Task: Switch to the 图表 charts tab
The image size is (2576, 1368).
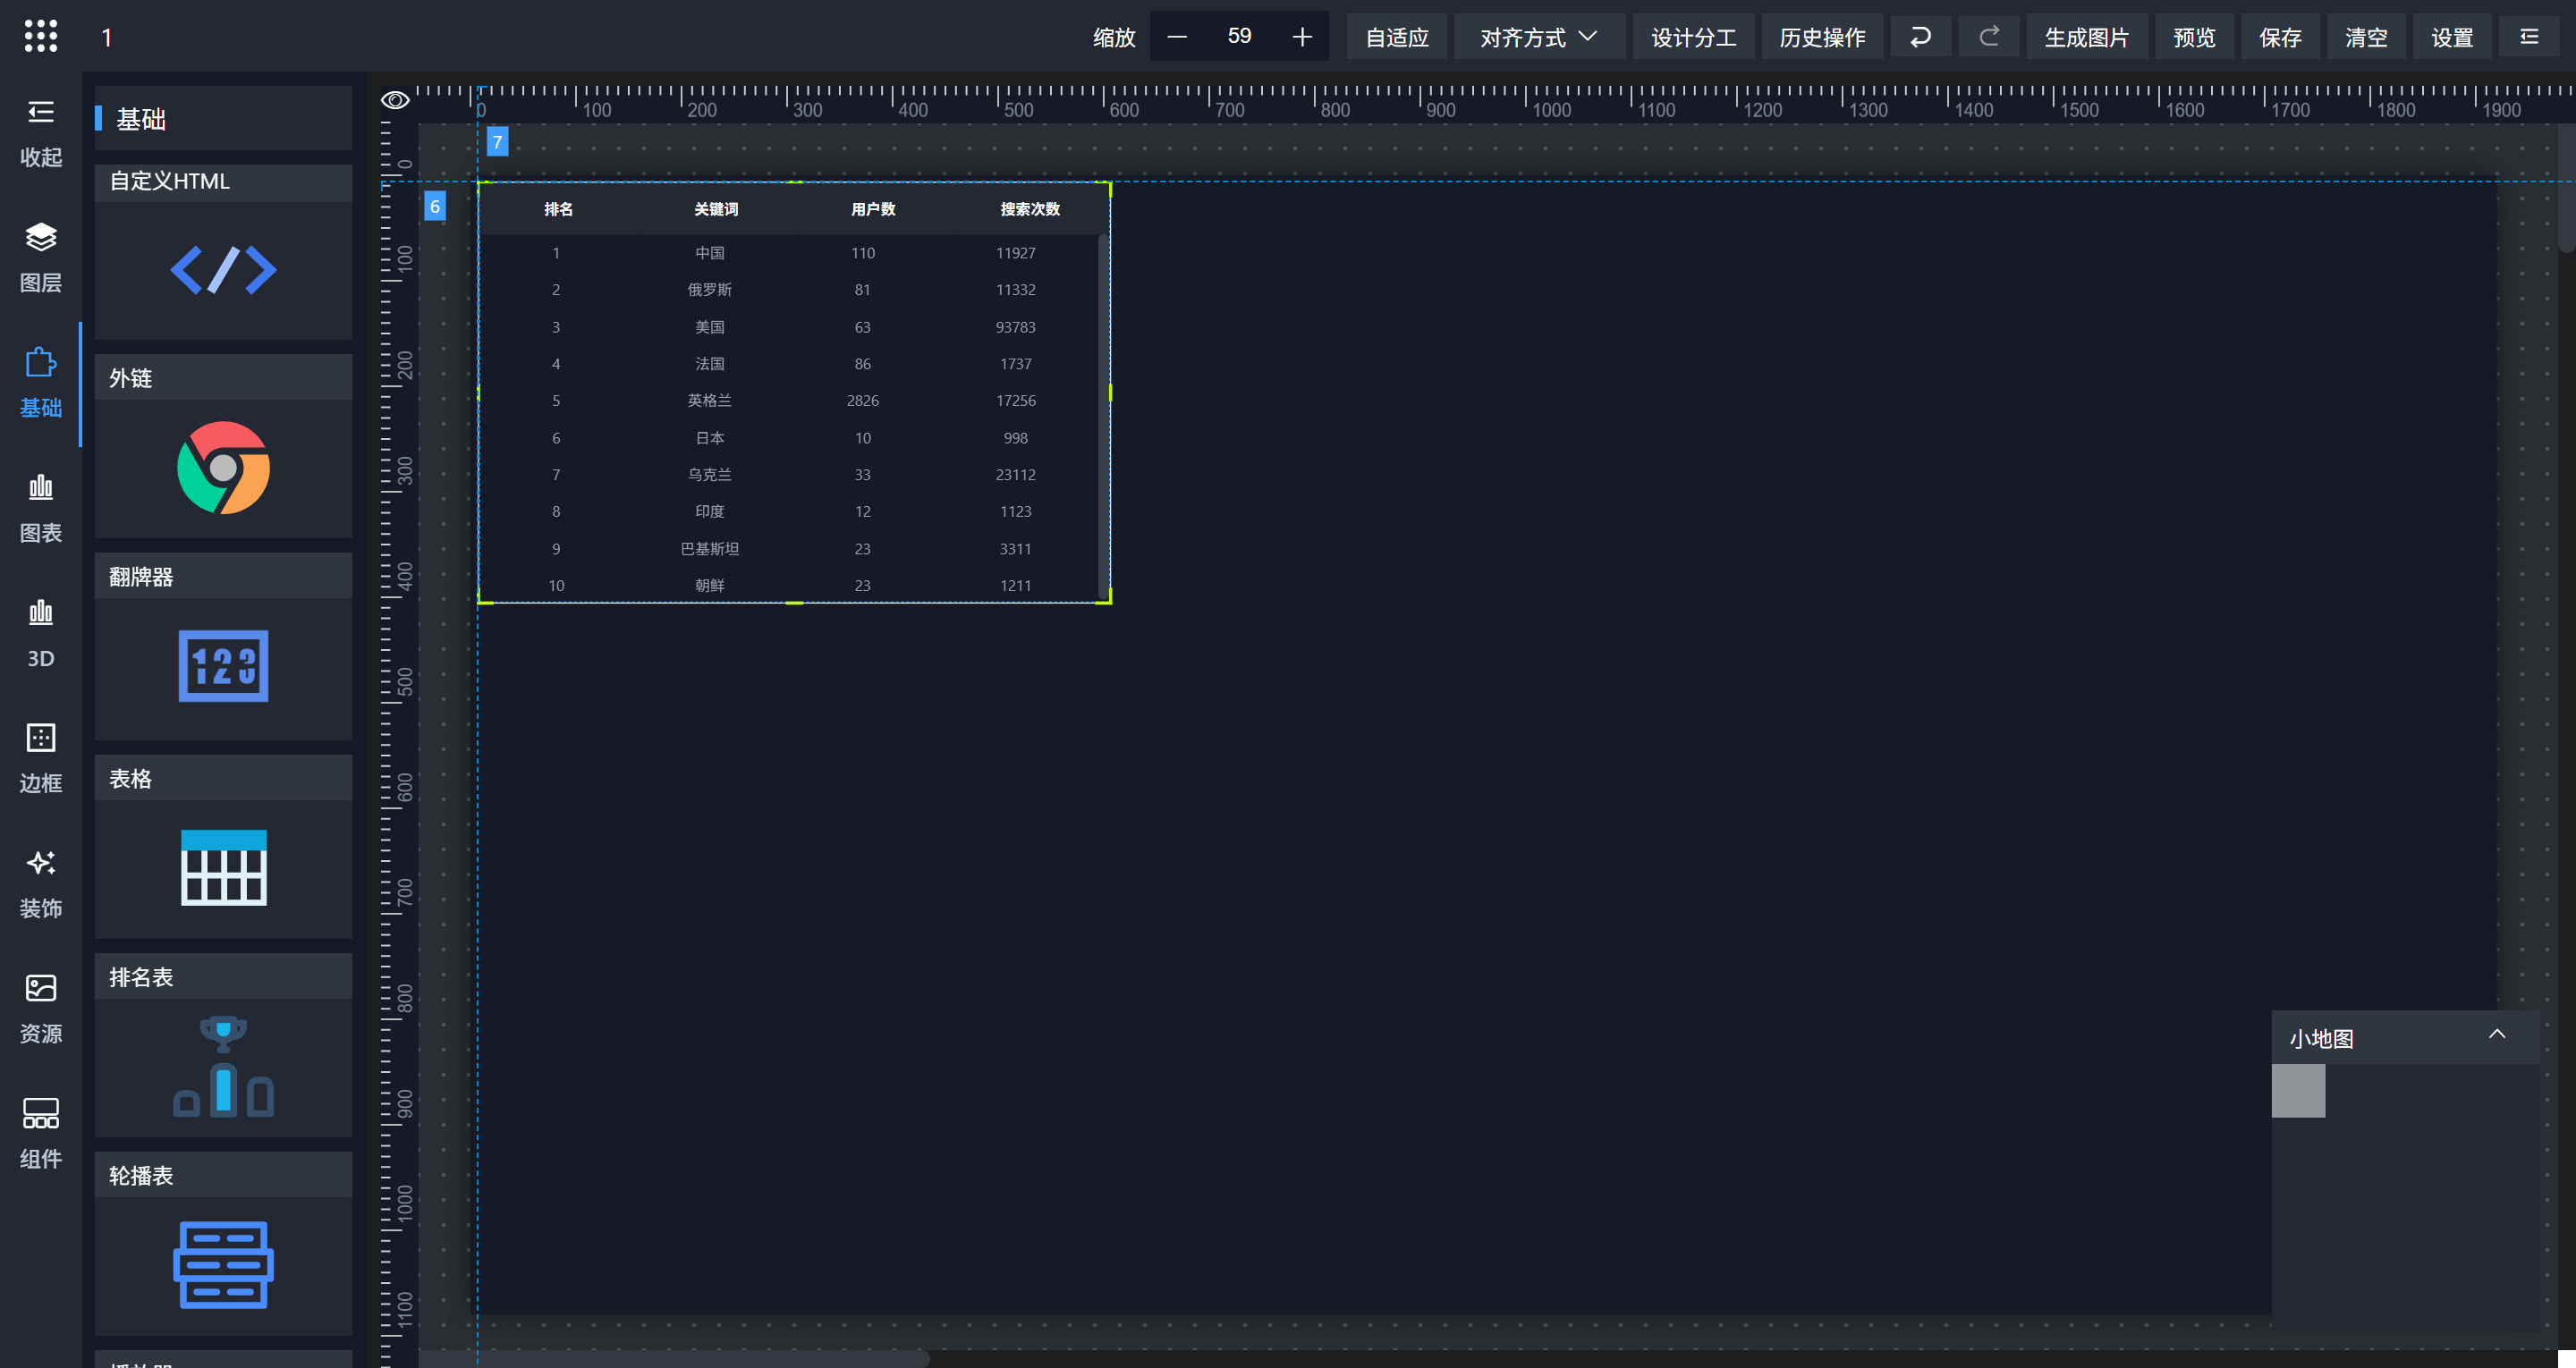Action: click(41, 508)
